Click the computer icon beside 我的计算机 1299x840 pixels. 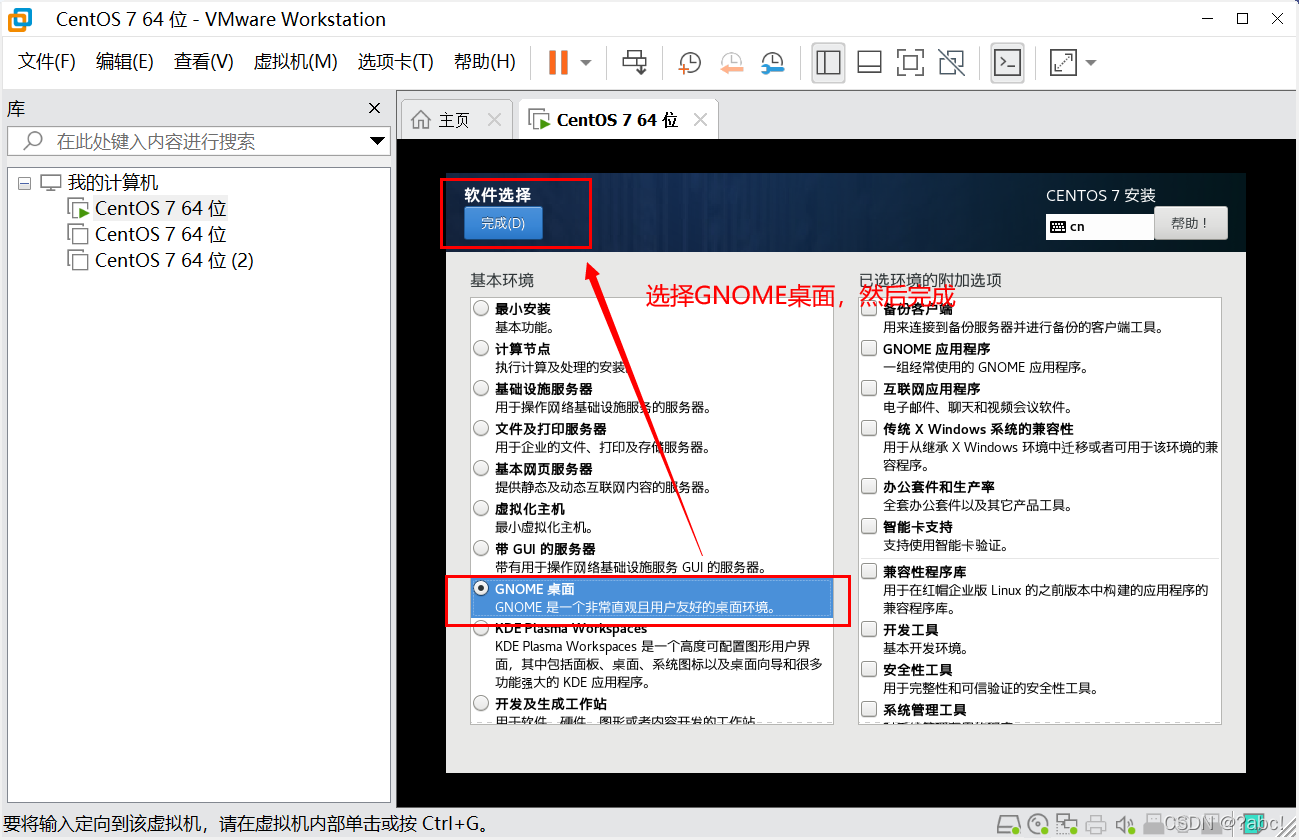tap(50, 183)
